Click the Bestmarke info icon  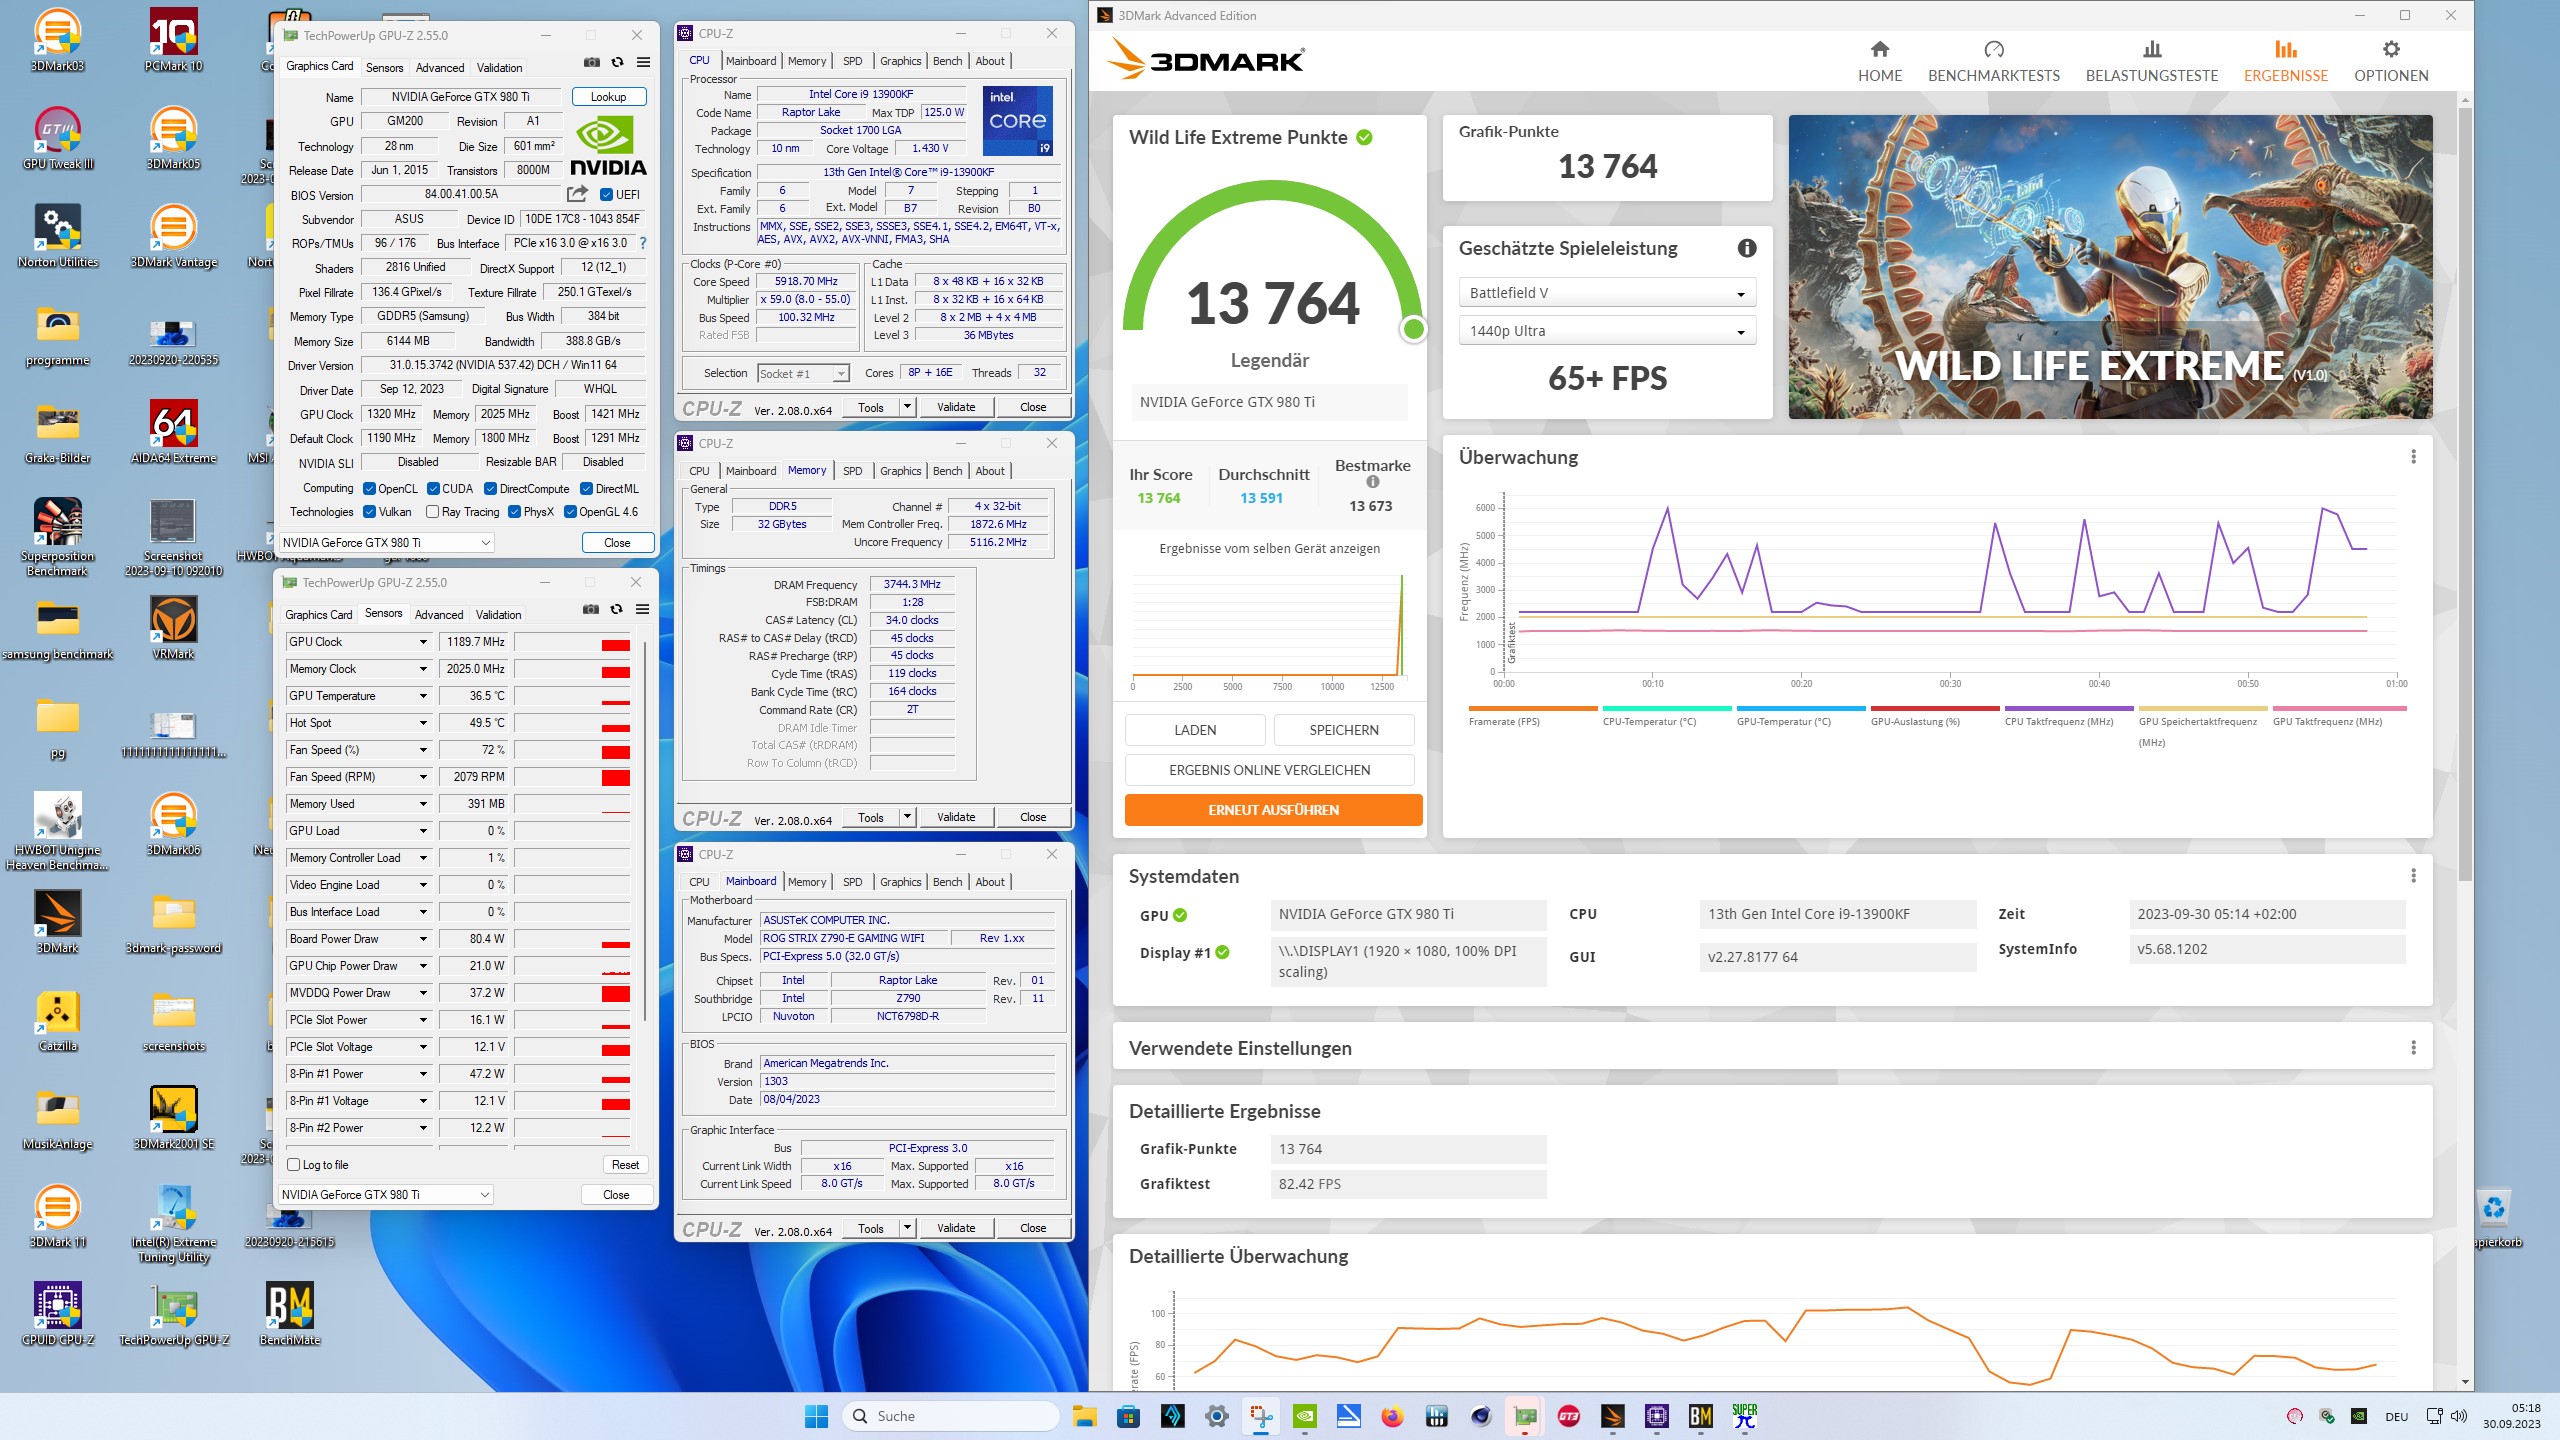click(x=1372, y=482)
